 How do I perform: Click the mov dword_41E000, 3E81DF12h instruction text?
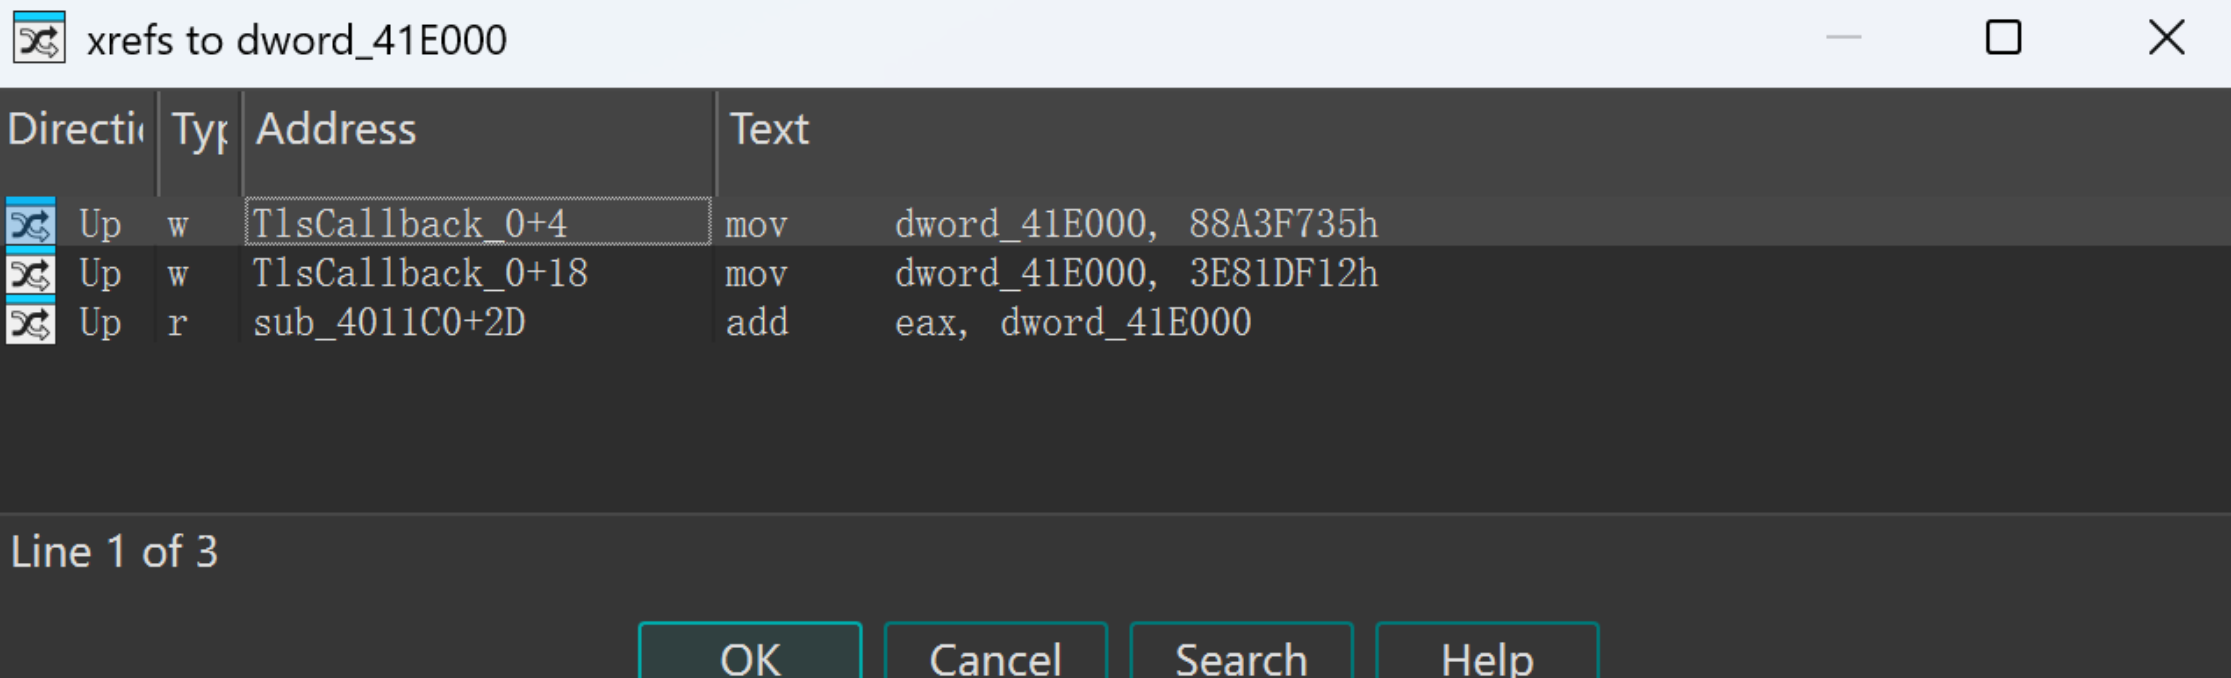pyautogui.click(x=1050, y=273)
